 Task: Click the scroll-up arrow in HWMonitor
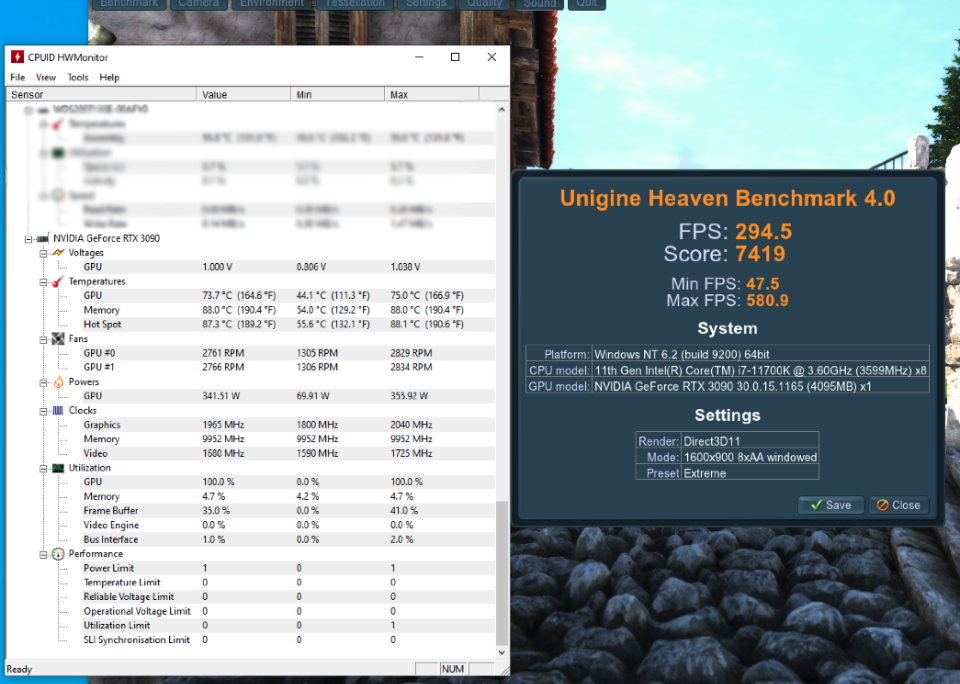(502, 110)
